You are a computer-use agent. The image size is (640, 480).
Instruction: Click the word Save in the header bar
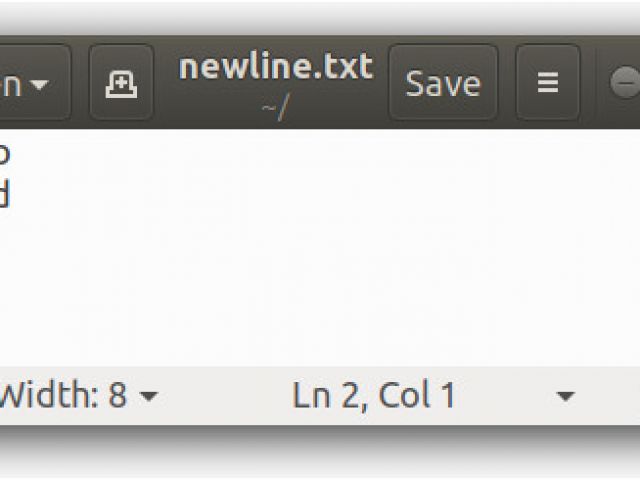[442, 83]
